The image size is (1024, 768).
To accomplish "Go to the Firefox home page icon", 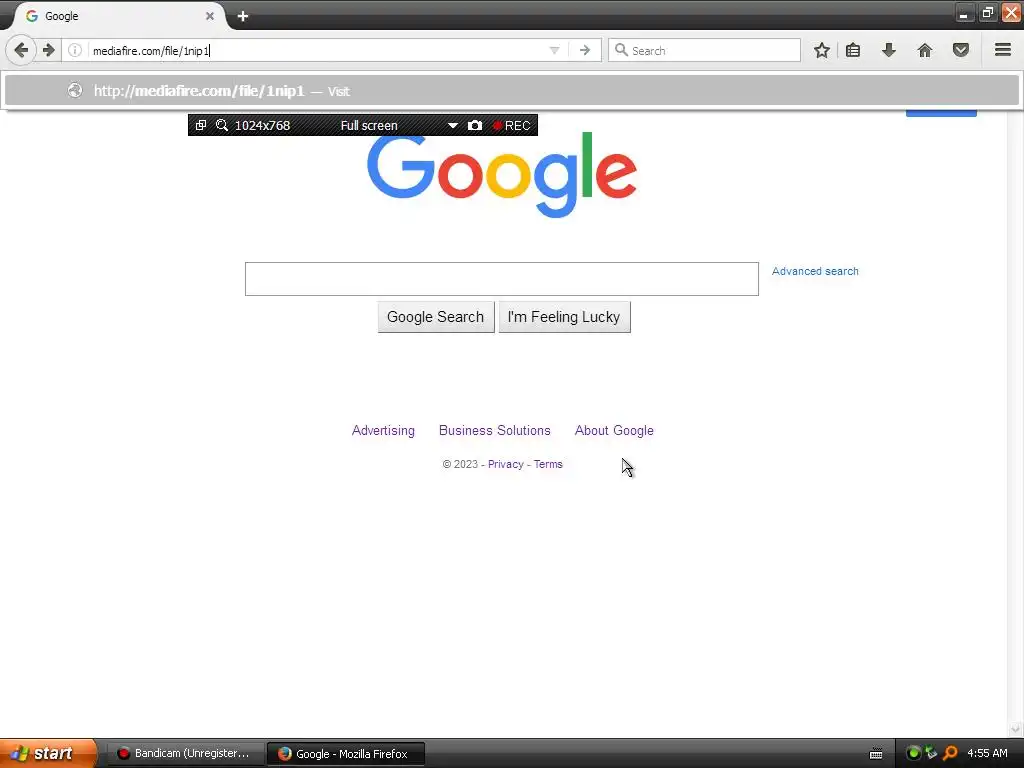I will click(925, 50).
